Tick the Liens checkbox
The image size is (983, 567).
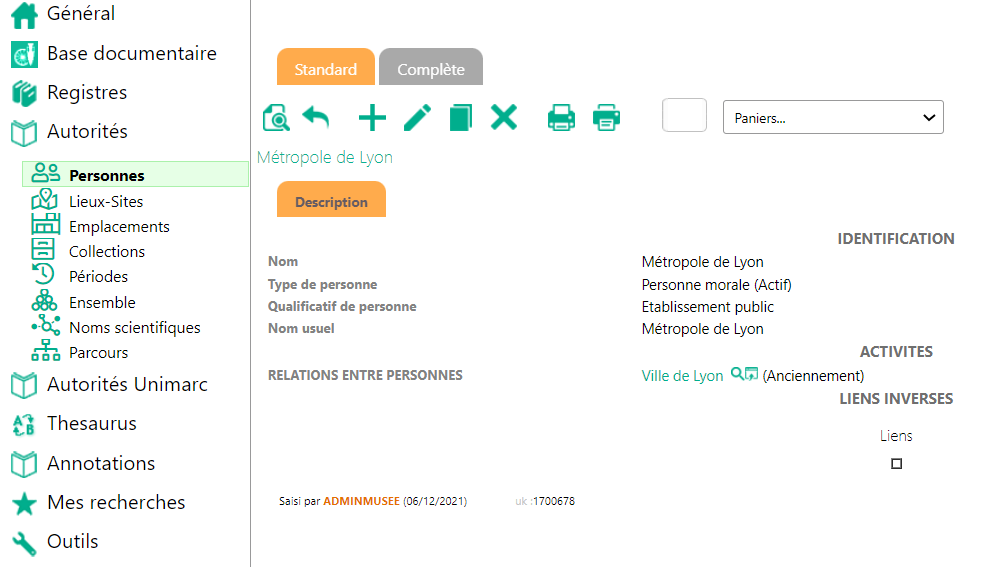pyautogui.click(x=896, y=464)
